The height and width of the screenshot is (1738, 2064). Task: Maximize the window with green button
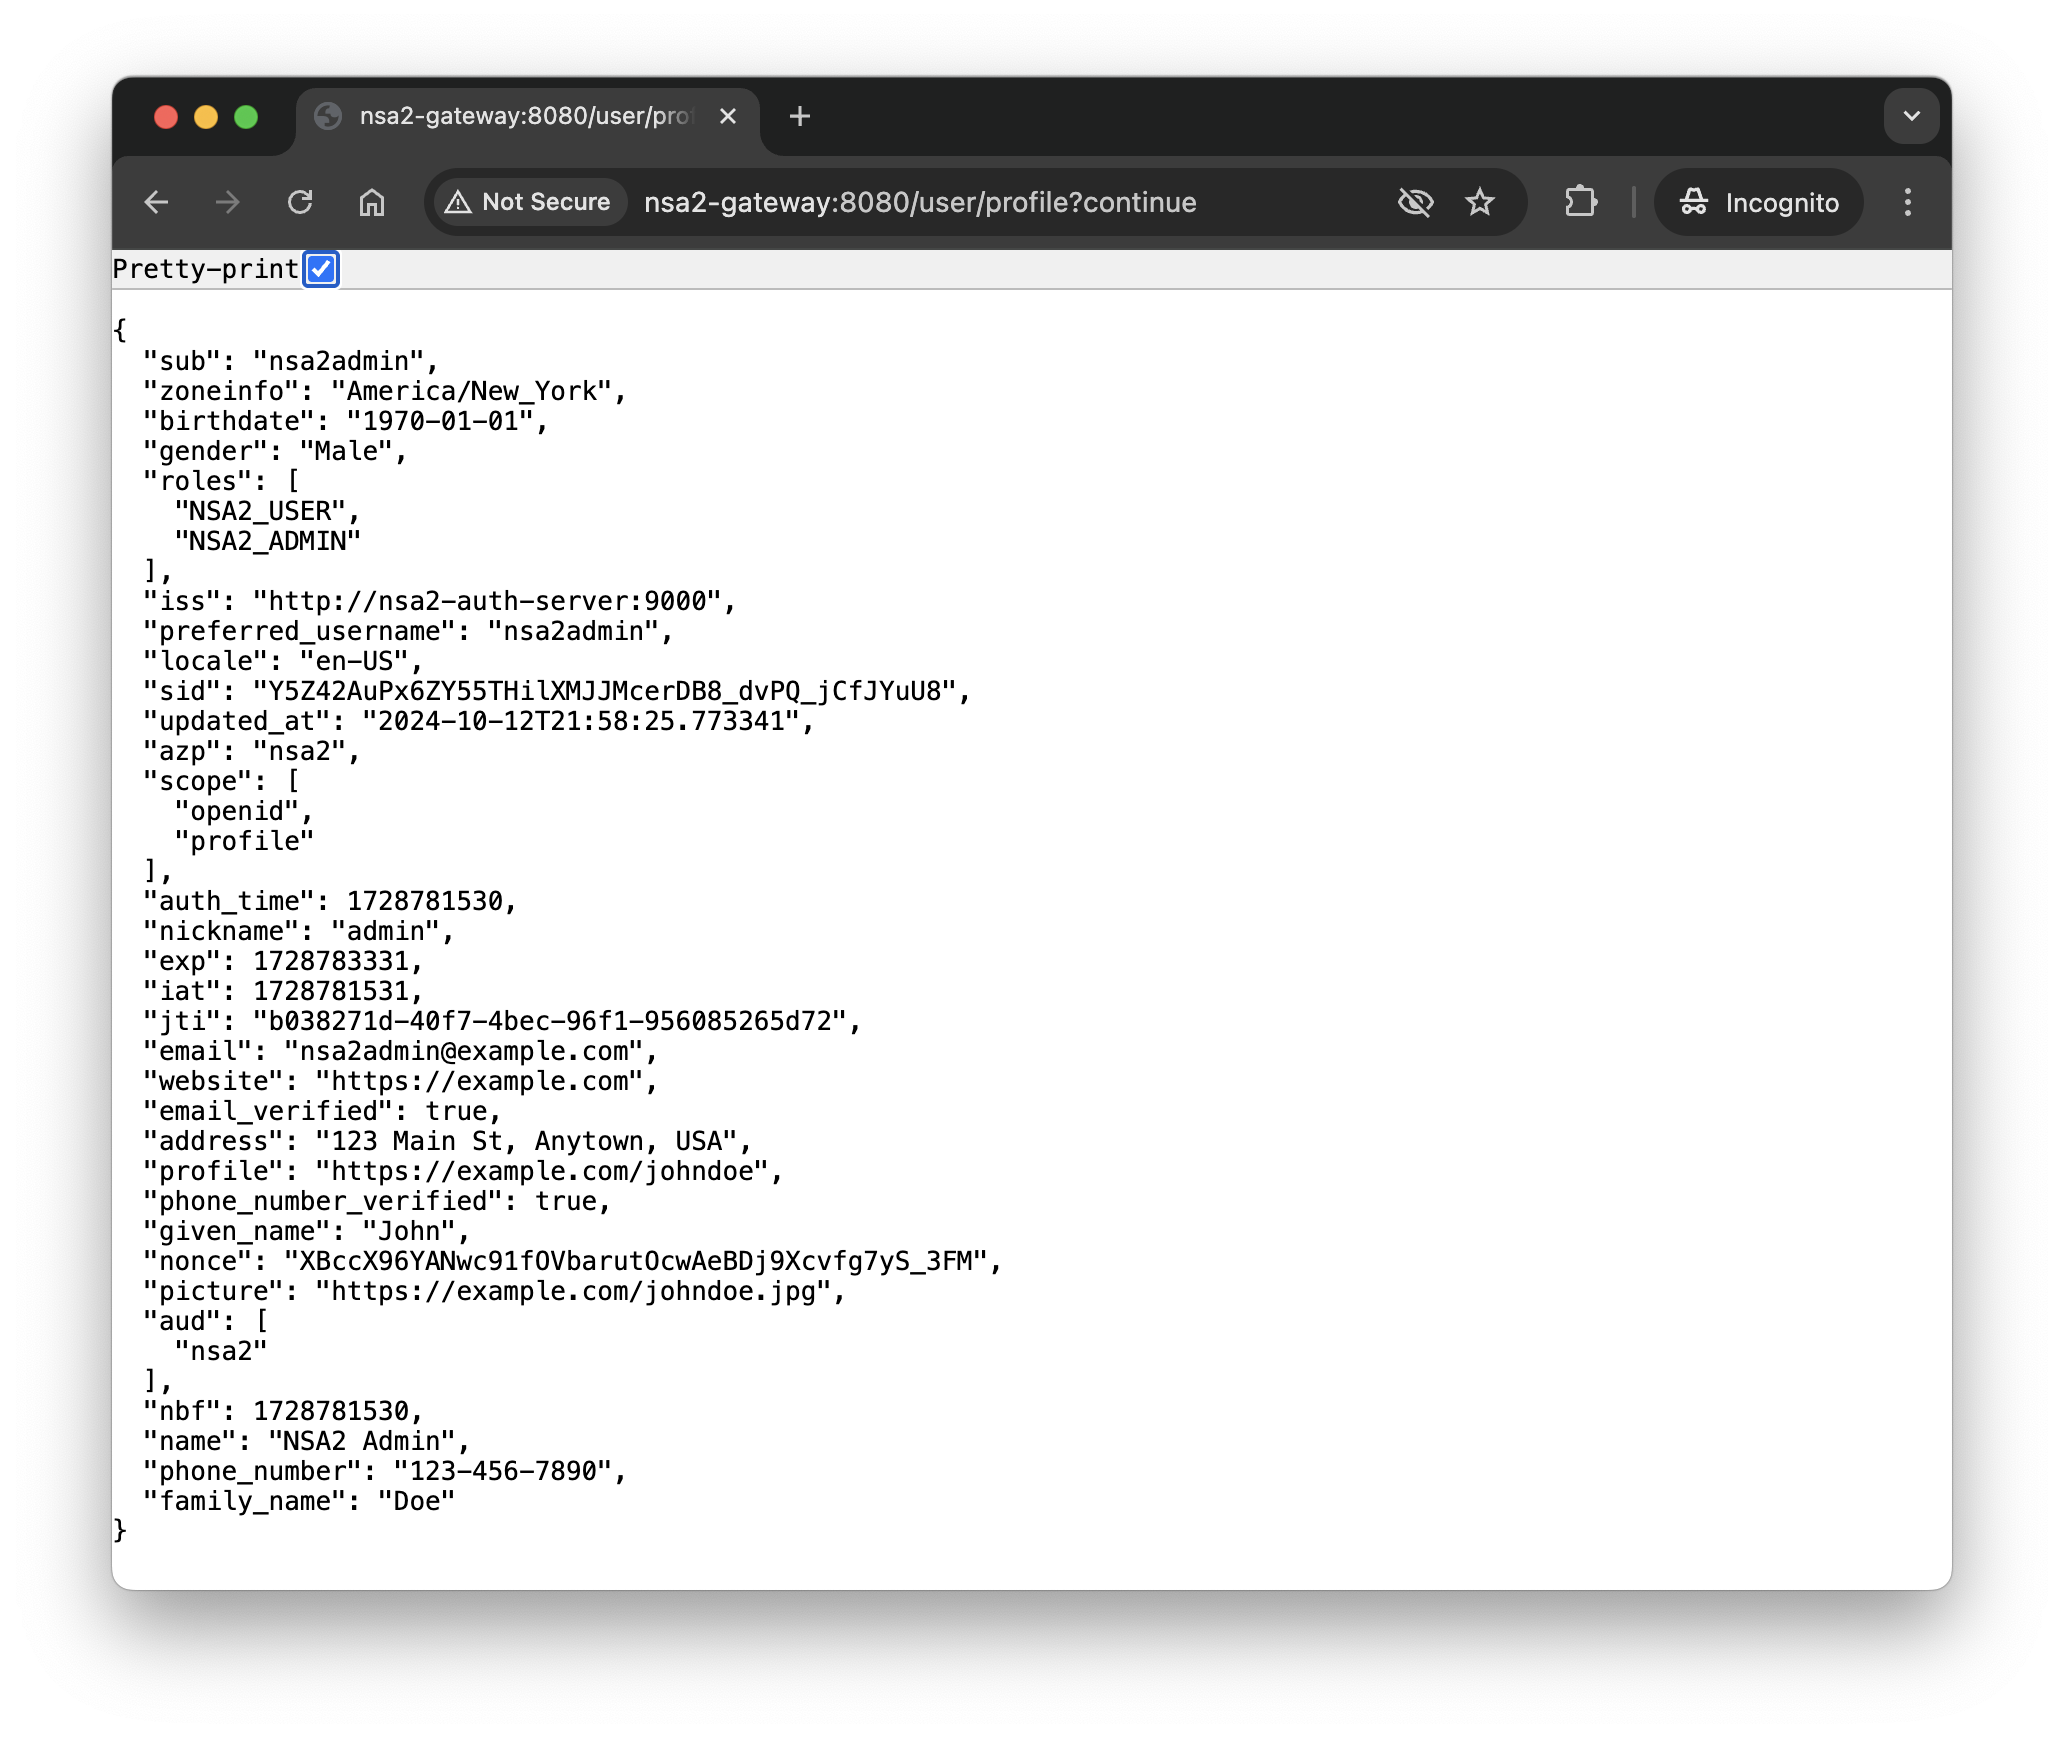point(246,117)
